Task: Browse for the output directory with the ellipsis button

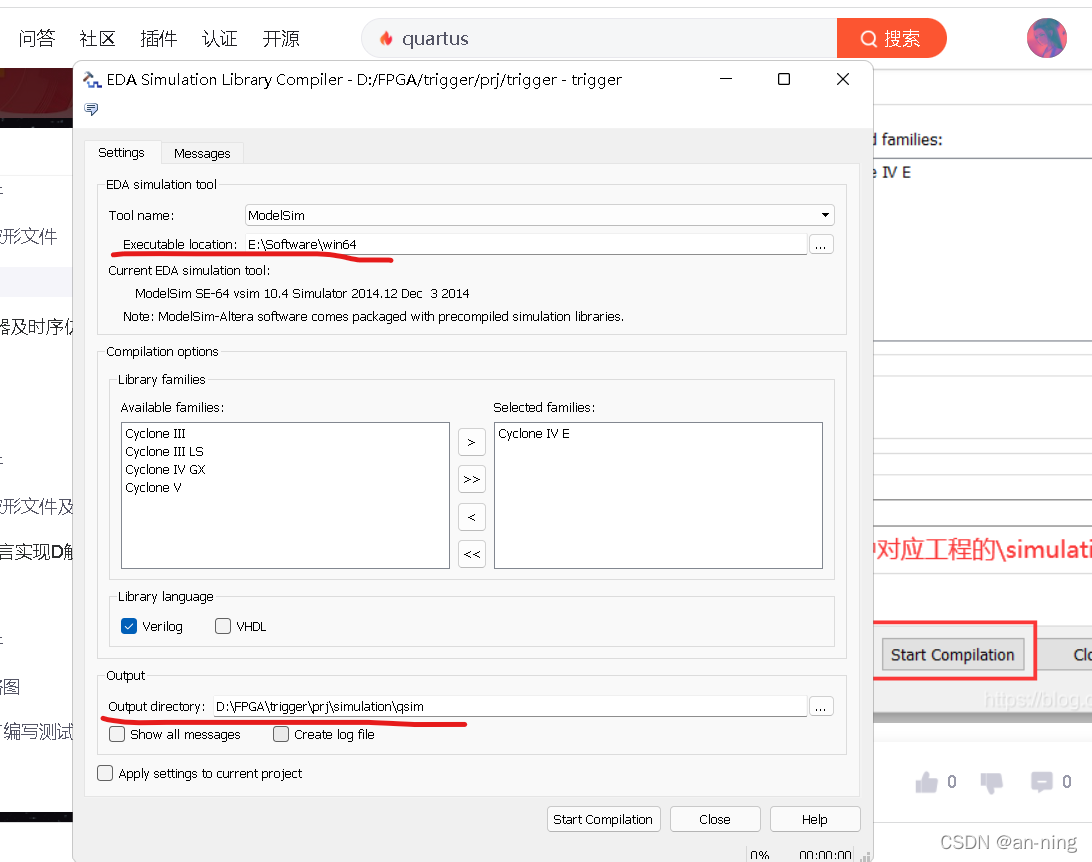Action: (821, 706)
